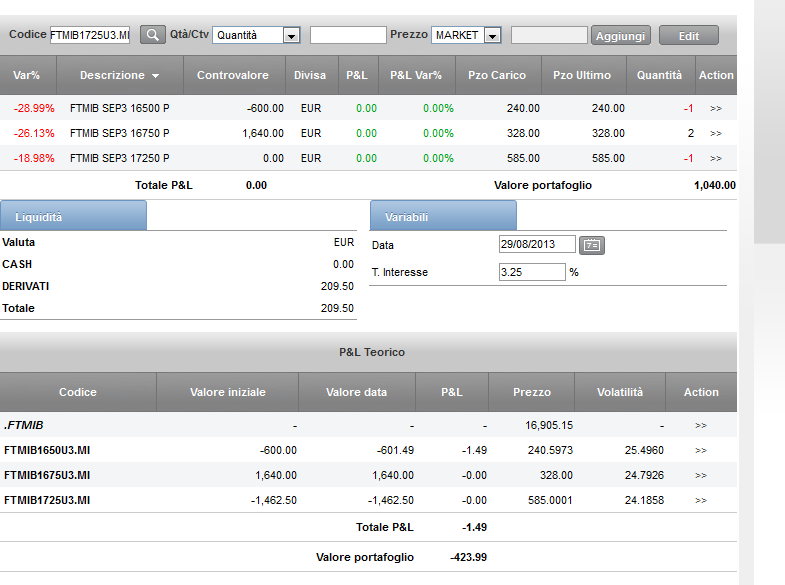Click the Aggiungi button
785x585 pixels.
(x=621, y=36)
